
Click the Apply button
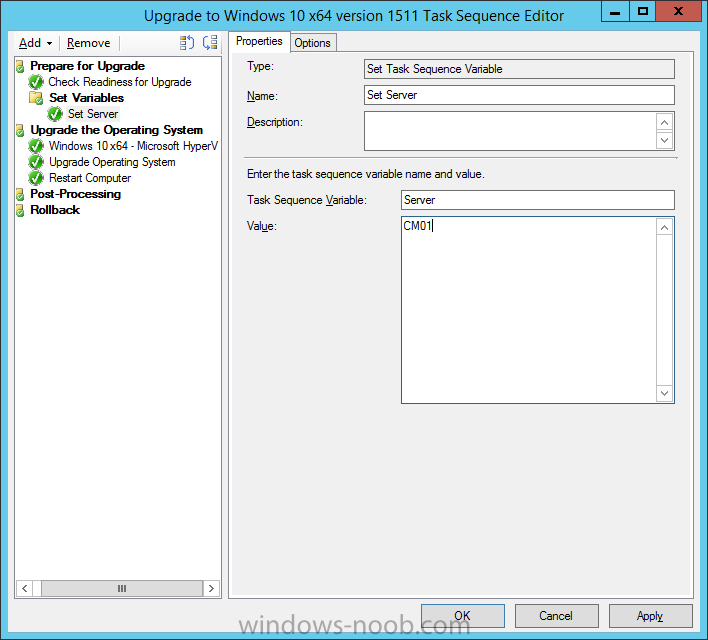(x=651, y=616)
